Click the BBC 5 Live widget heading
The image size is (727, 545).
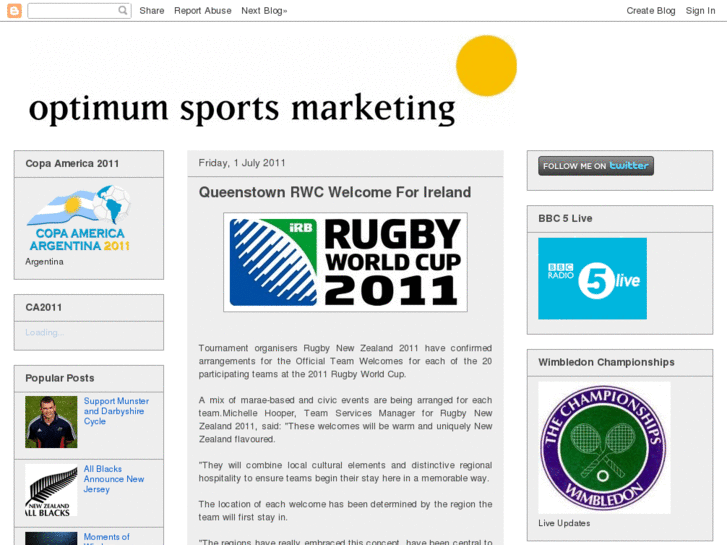pyautogui.click(x=565, y=218)
